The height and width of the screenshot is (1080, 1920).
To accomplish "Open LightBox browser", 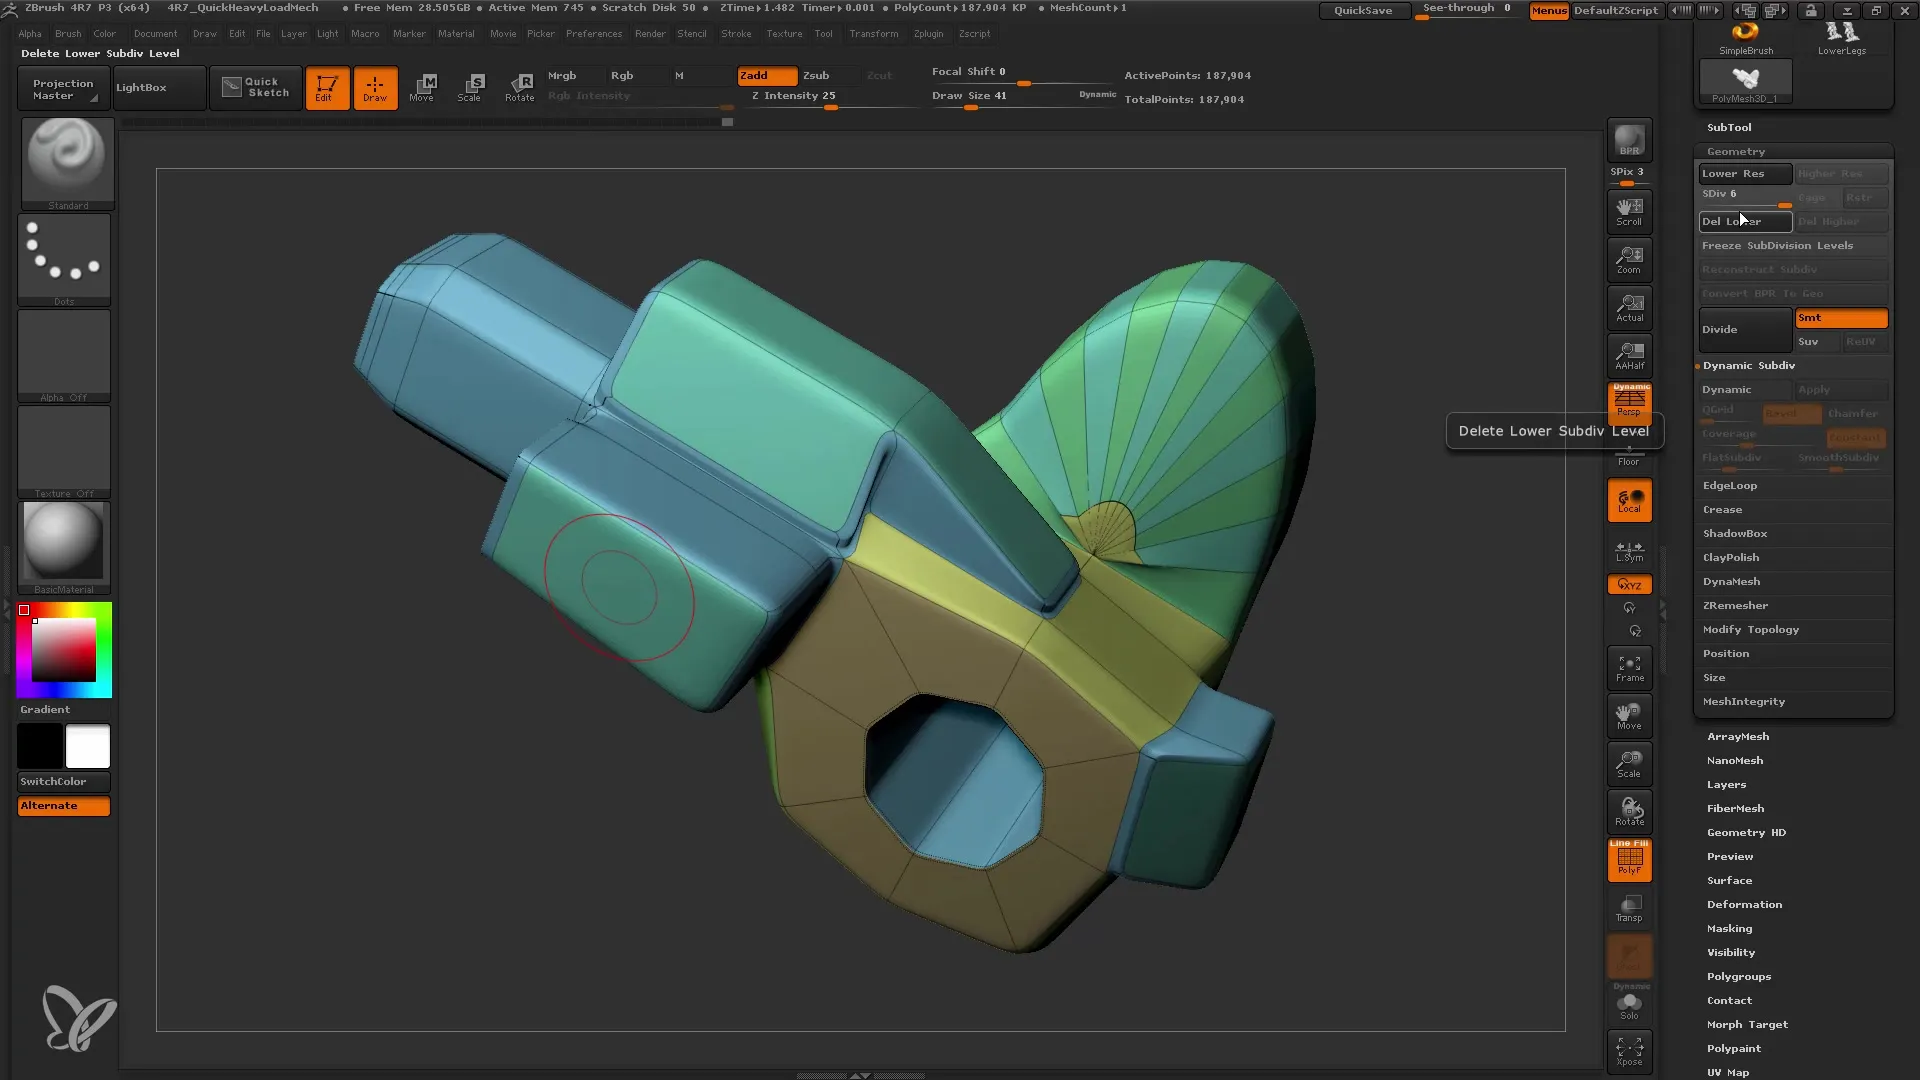I will coord(158,88).
